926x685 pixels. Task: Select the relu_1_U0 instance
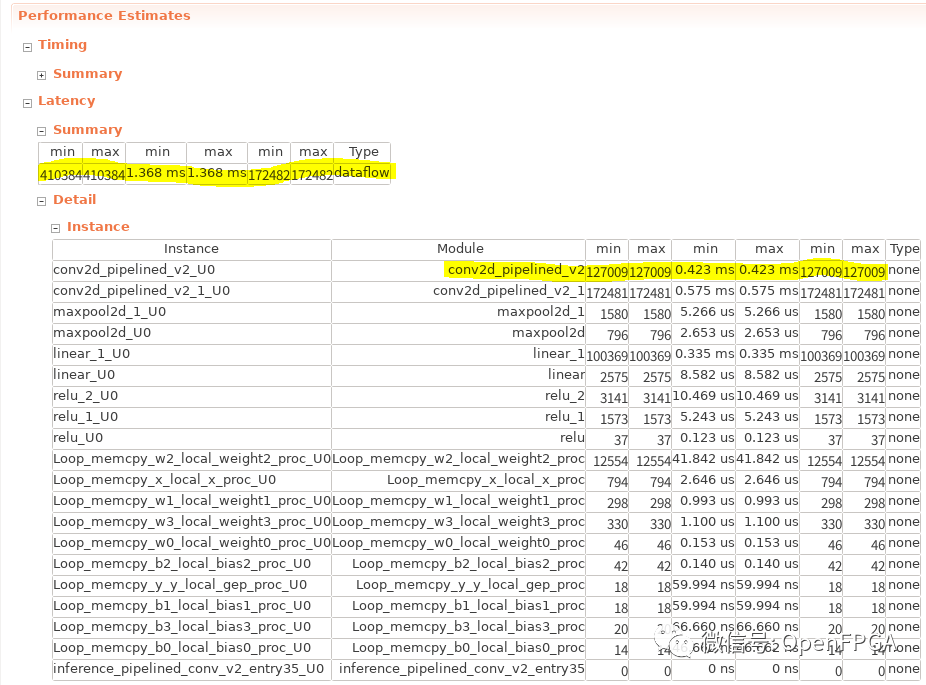pyautogui.click(x=191, y=417)
